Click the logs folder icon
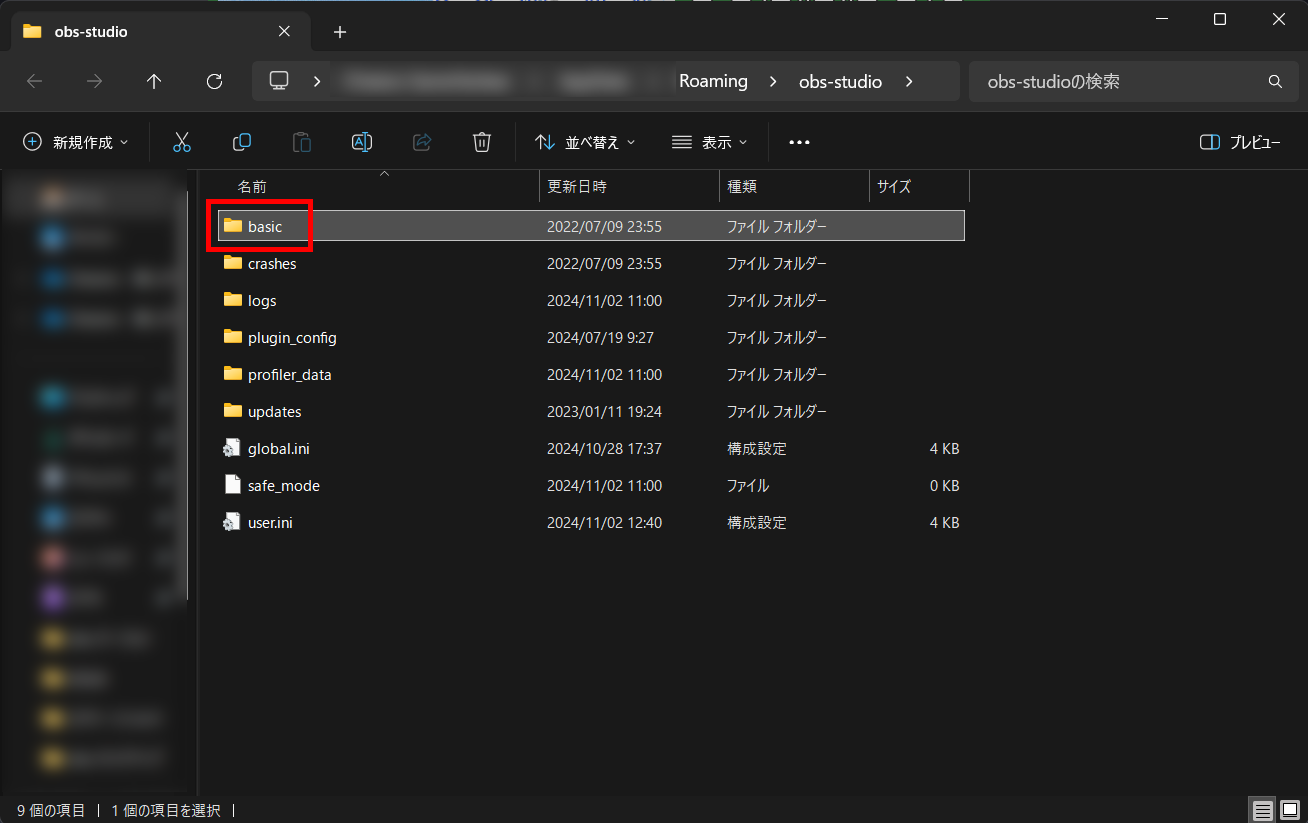Image resolution: width=1308 pixels, height=823 pixels. point(233,300)
